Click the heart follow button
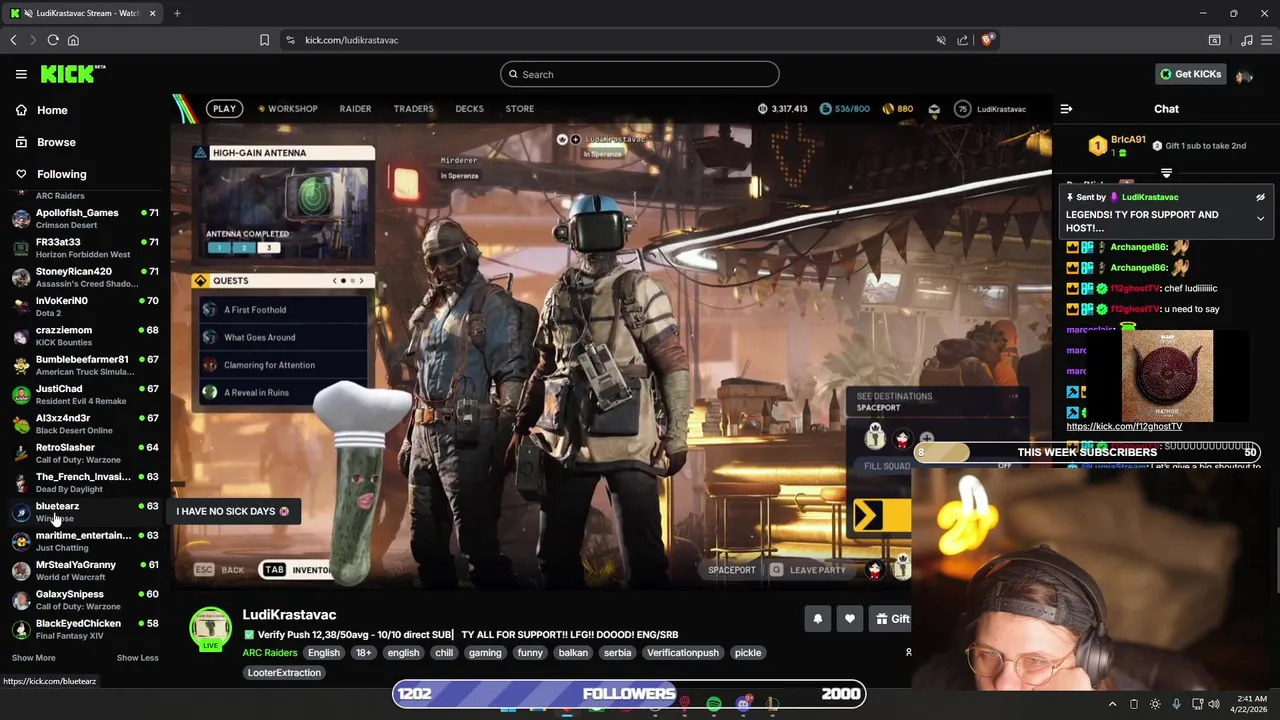Image resolution: width=1280 pixels, height=720 pixels. [x=850, y=619]
